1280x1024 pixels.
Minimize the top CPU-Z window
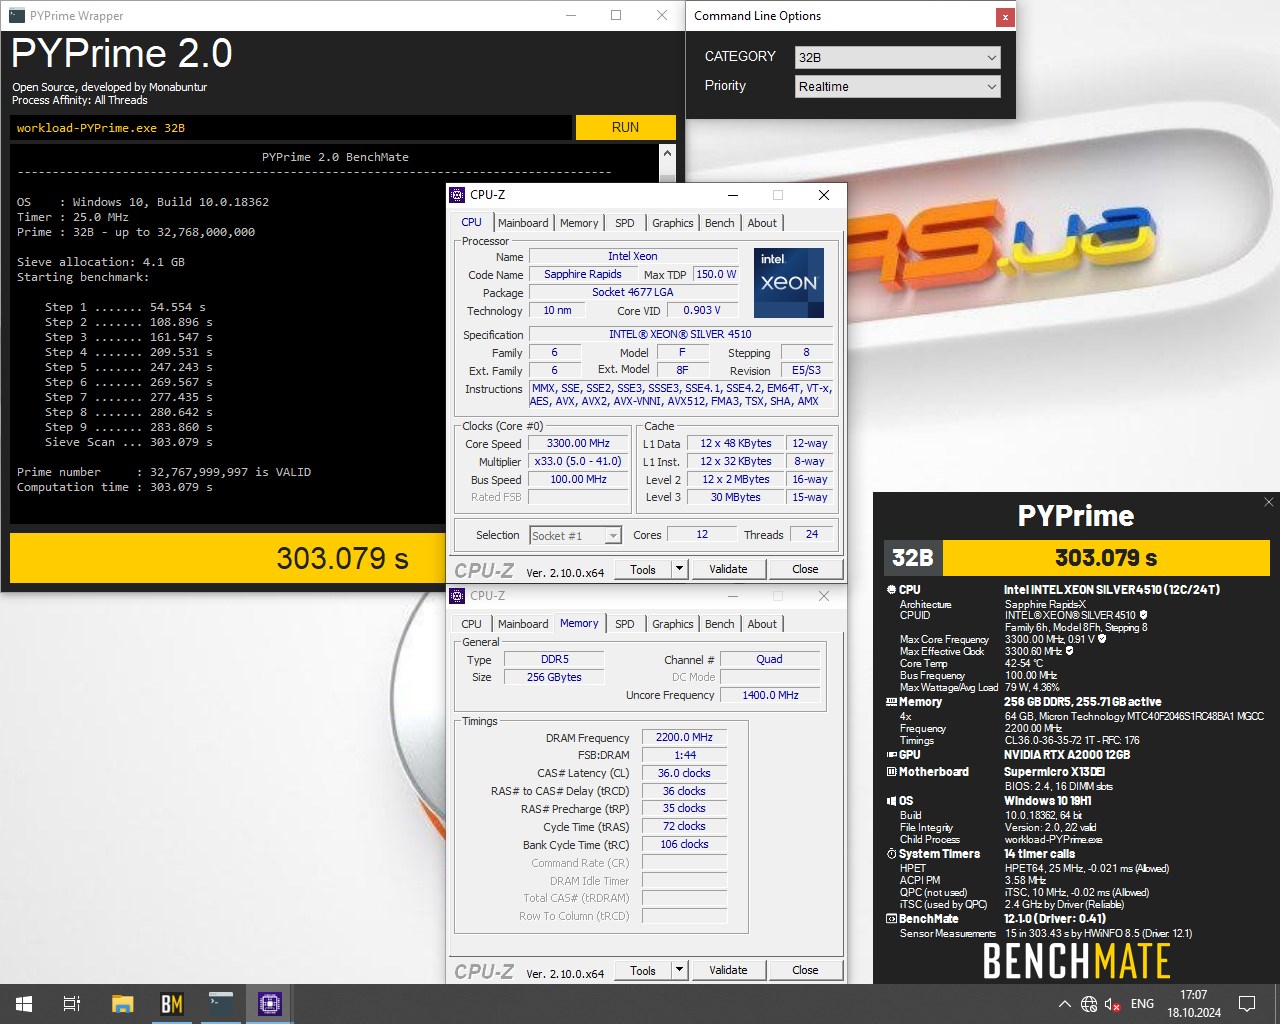(732, 195)
